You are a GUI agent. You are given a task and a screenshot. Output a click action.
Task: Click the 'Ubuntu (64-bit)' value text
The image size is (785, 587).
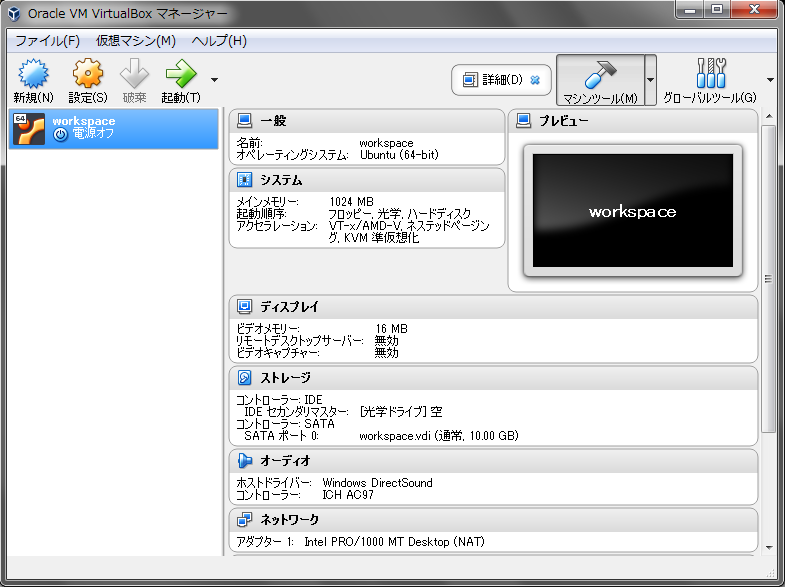click(x=399, y=155)
